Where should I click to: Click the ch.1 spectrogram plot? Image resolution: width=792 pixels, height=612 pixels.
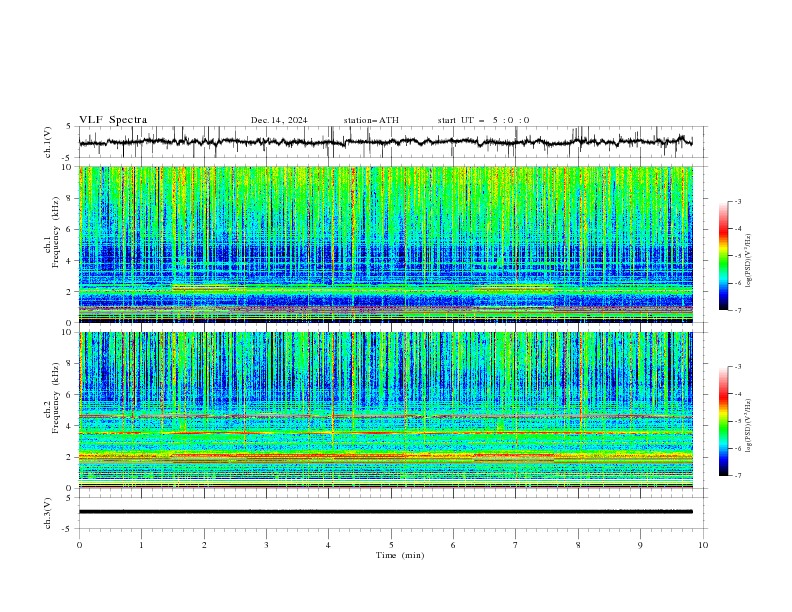click(x=386, y=244)
